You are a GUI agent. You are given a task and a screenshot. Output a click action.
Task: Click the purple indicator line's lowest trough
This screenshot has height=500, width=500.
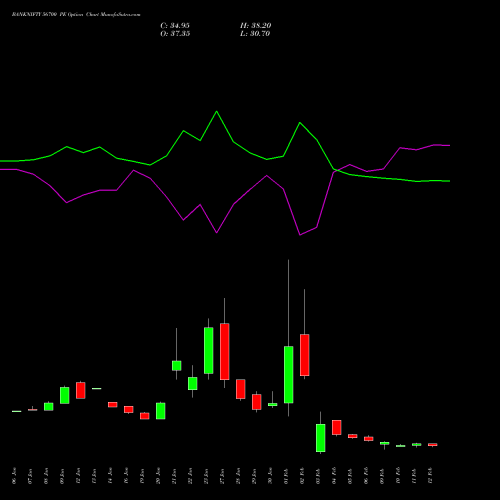pos(300,235)
